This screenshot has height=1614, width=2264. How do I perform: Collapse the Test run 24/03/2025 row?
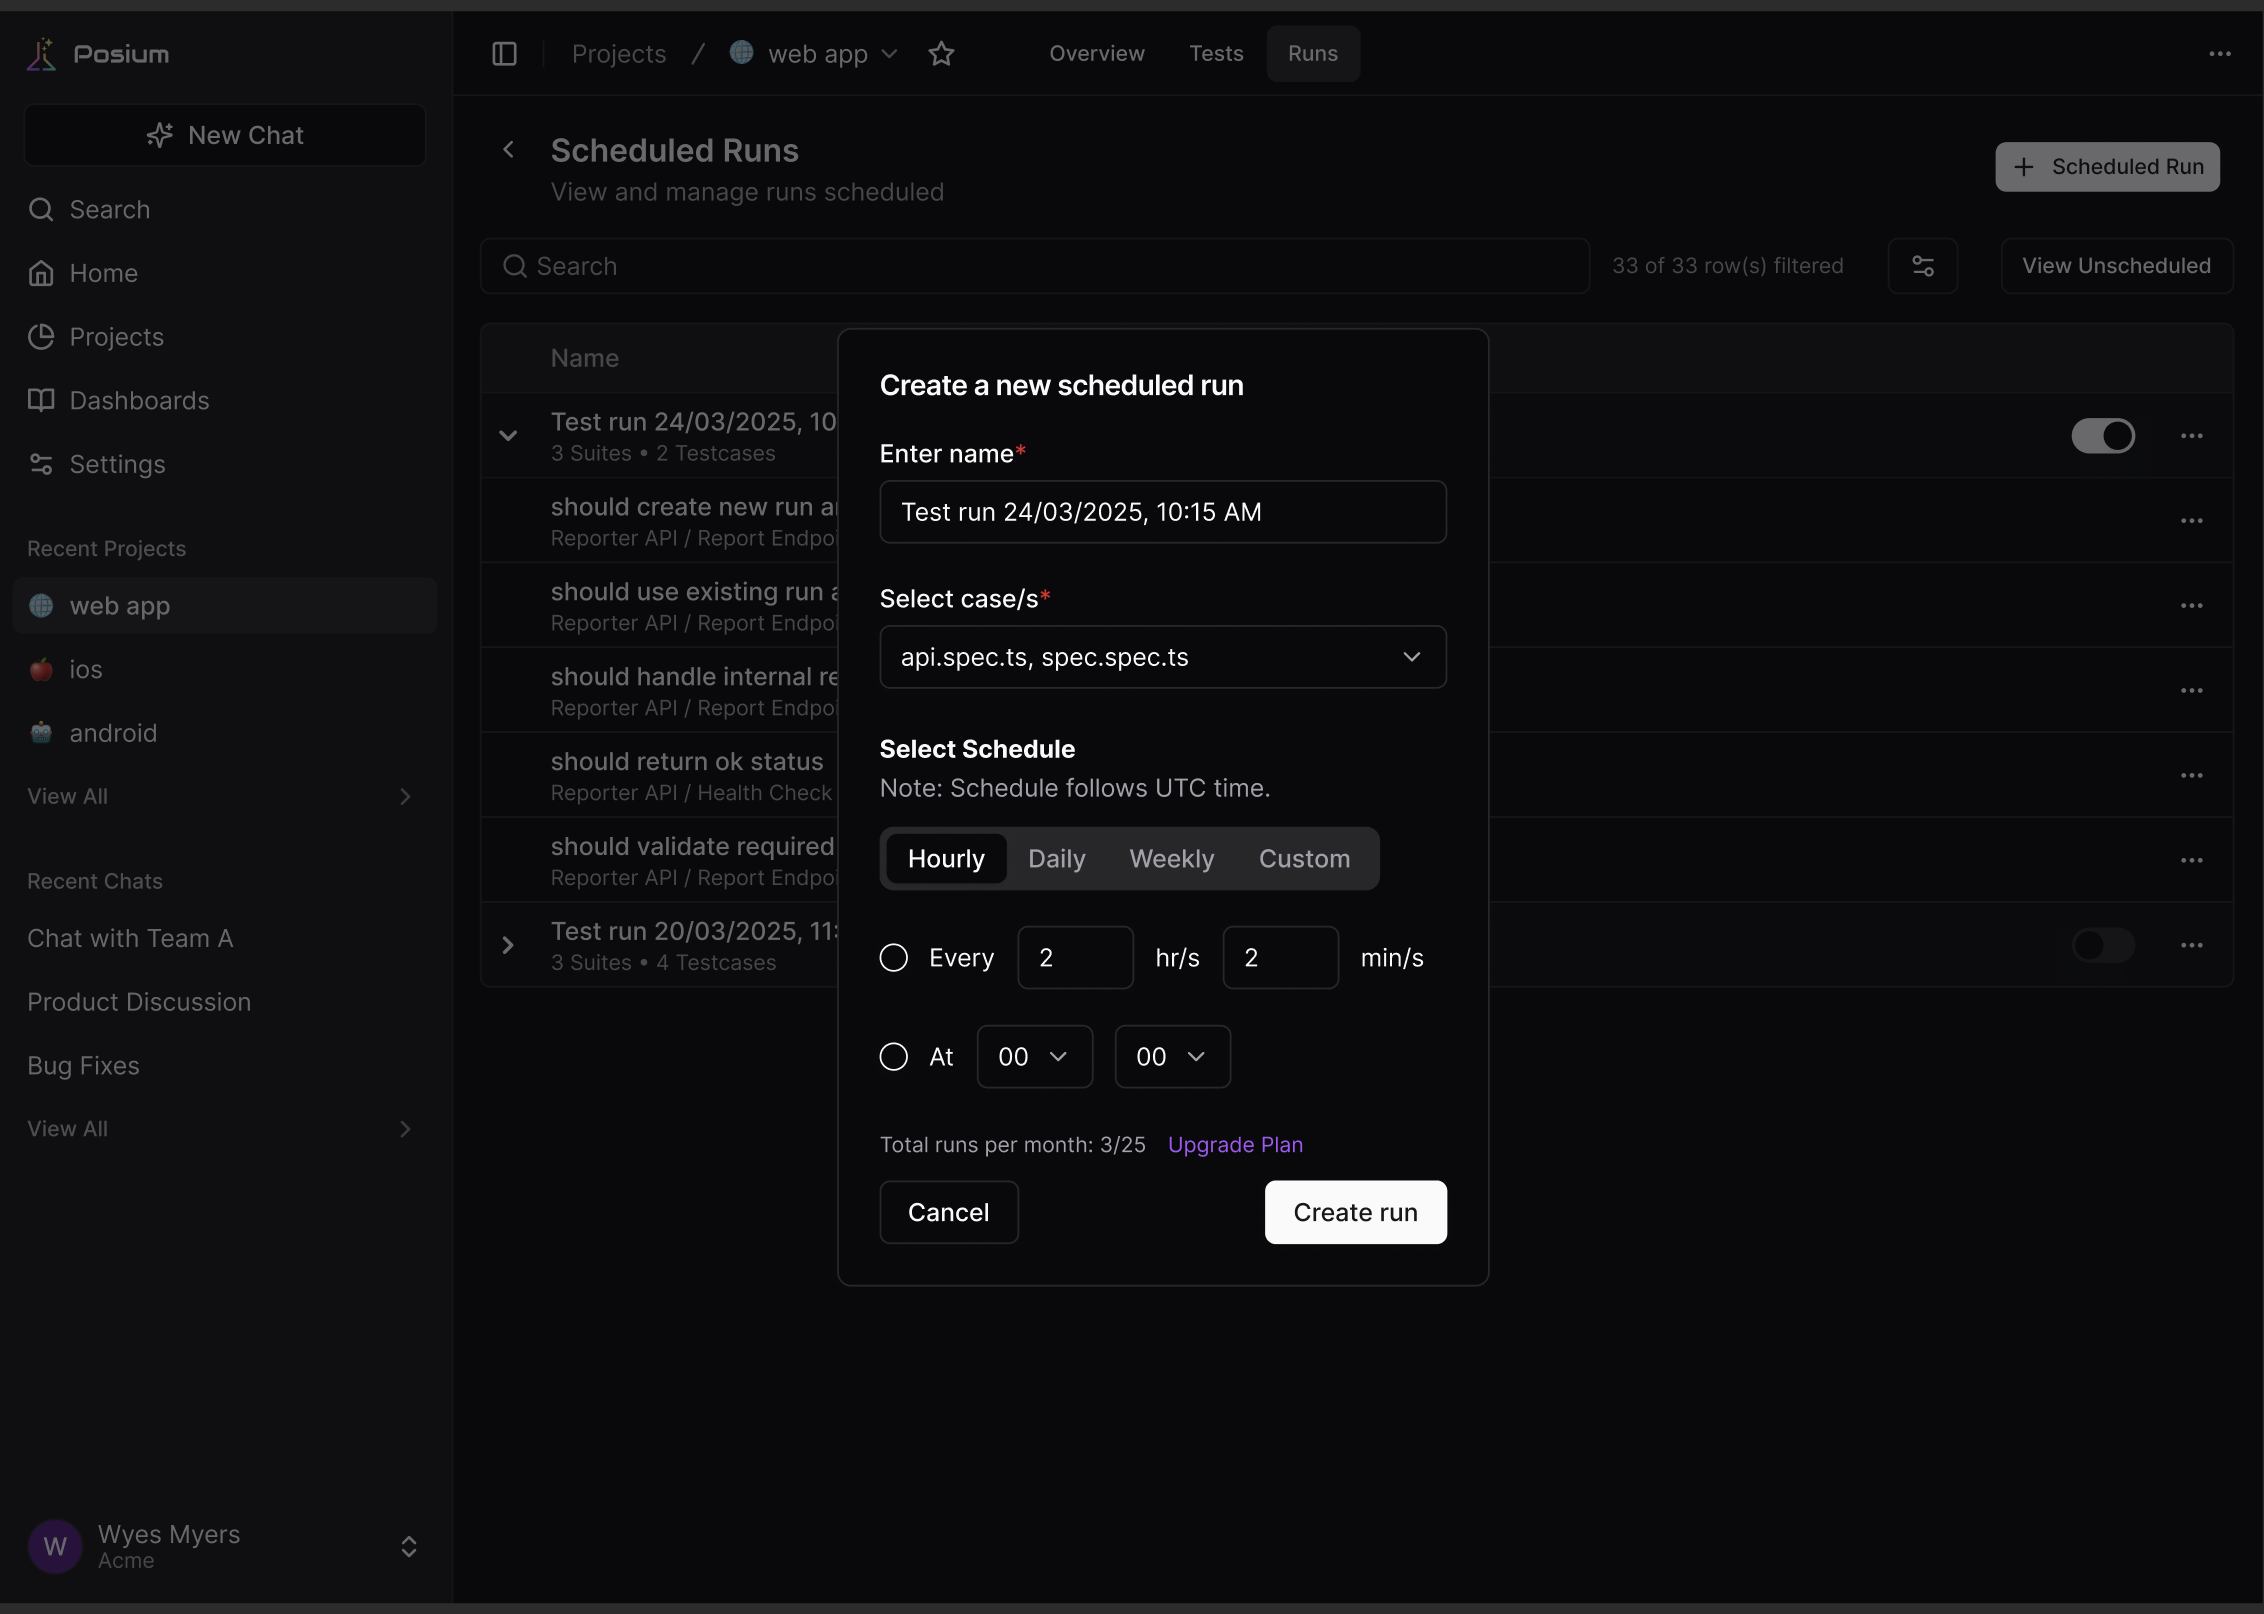[x=508, y=436]
